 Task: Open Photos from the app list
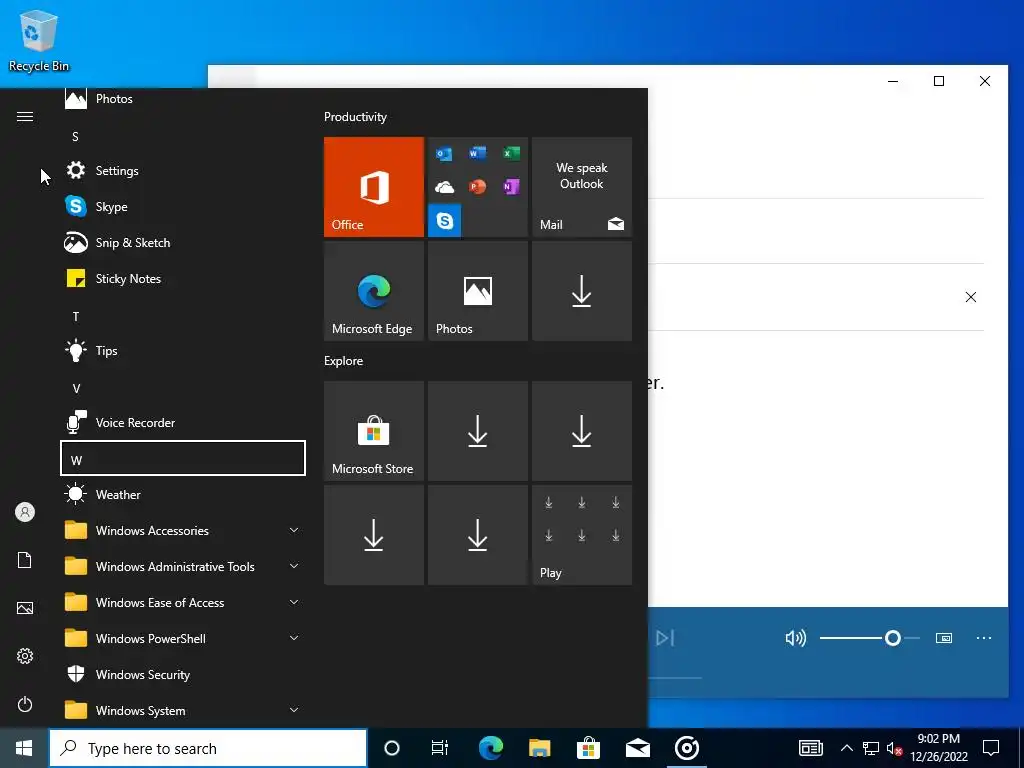pyautogui.click(x=183, y=99)
